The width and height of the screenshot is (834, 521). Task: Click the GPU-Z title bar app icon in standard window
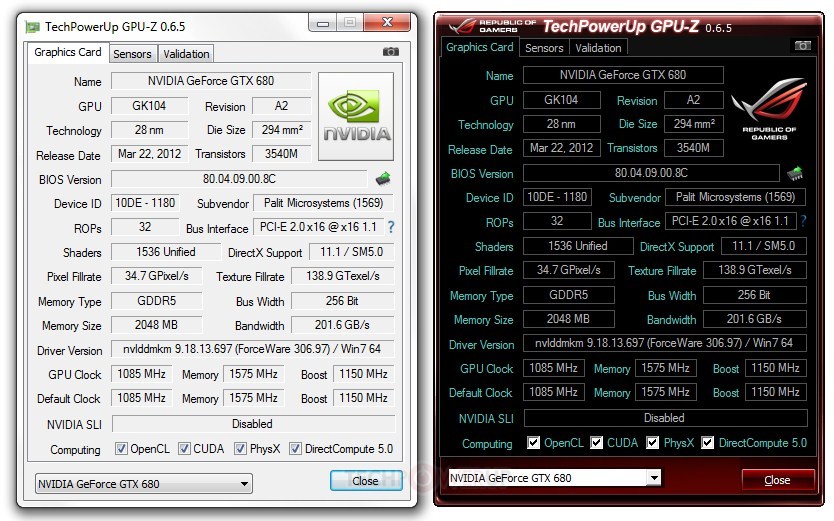[x=33, y=27]
